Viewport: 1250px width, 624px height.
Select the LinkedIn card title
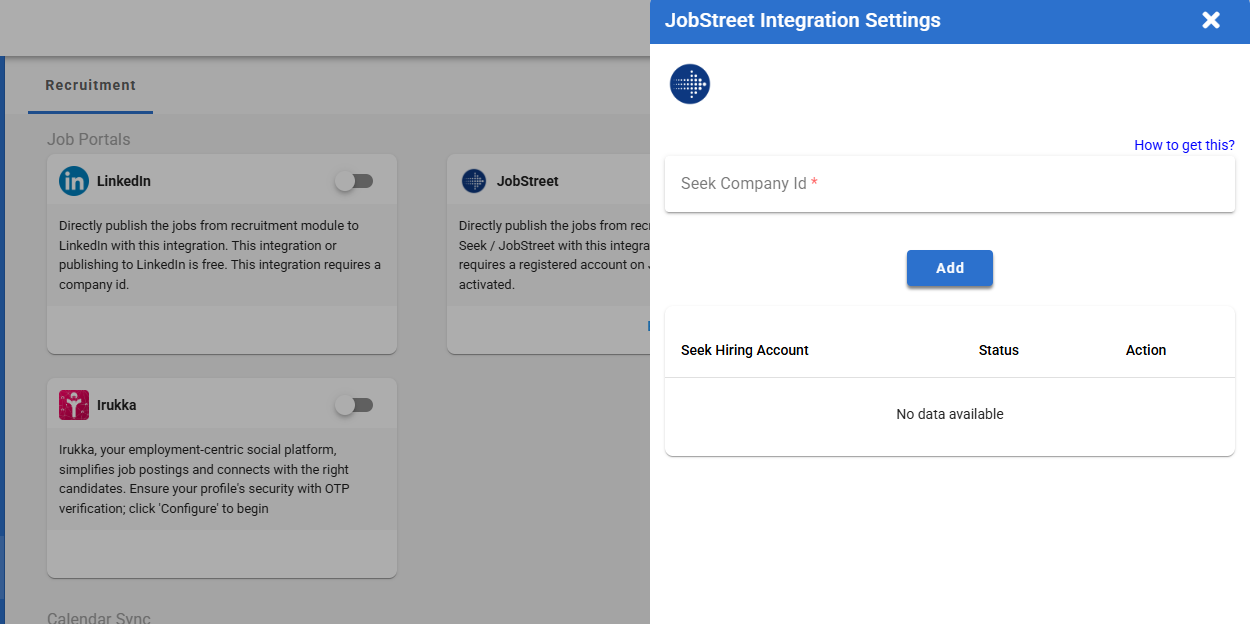124,181
